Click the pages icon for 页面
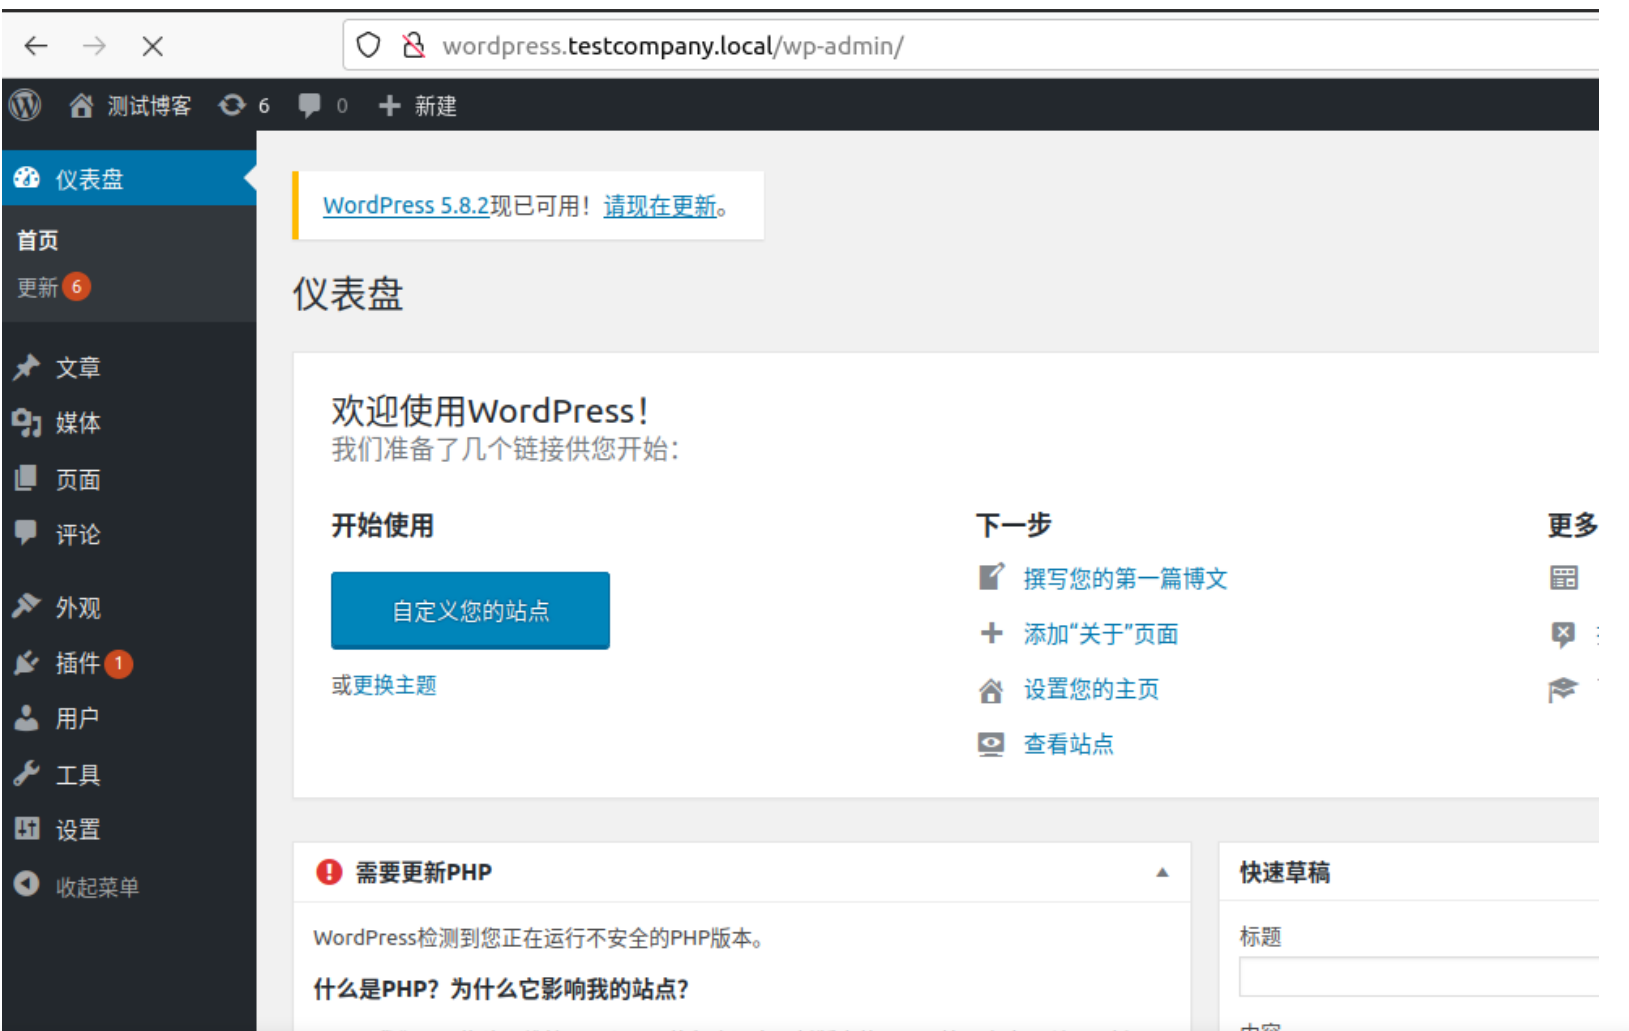The image size is (1629, 1031). (x=26, y=478)
